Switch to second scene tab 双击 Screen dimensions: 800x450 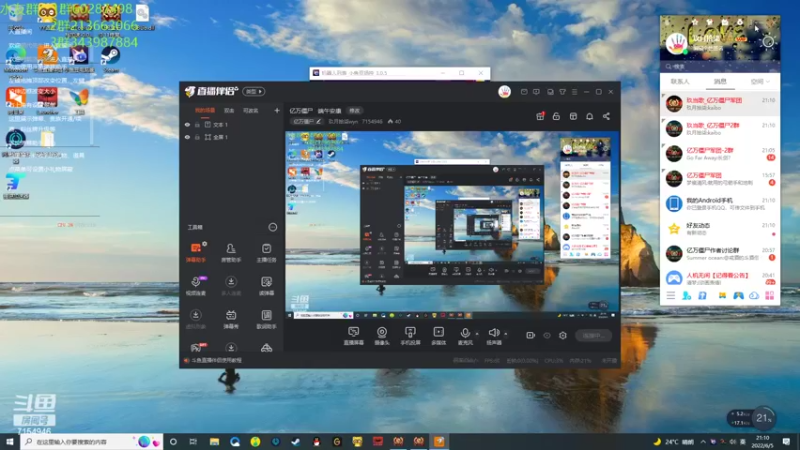229,110
